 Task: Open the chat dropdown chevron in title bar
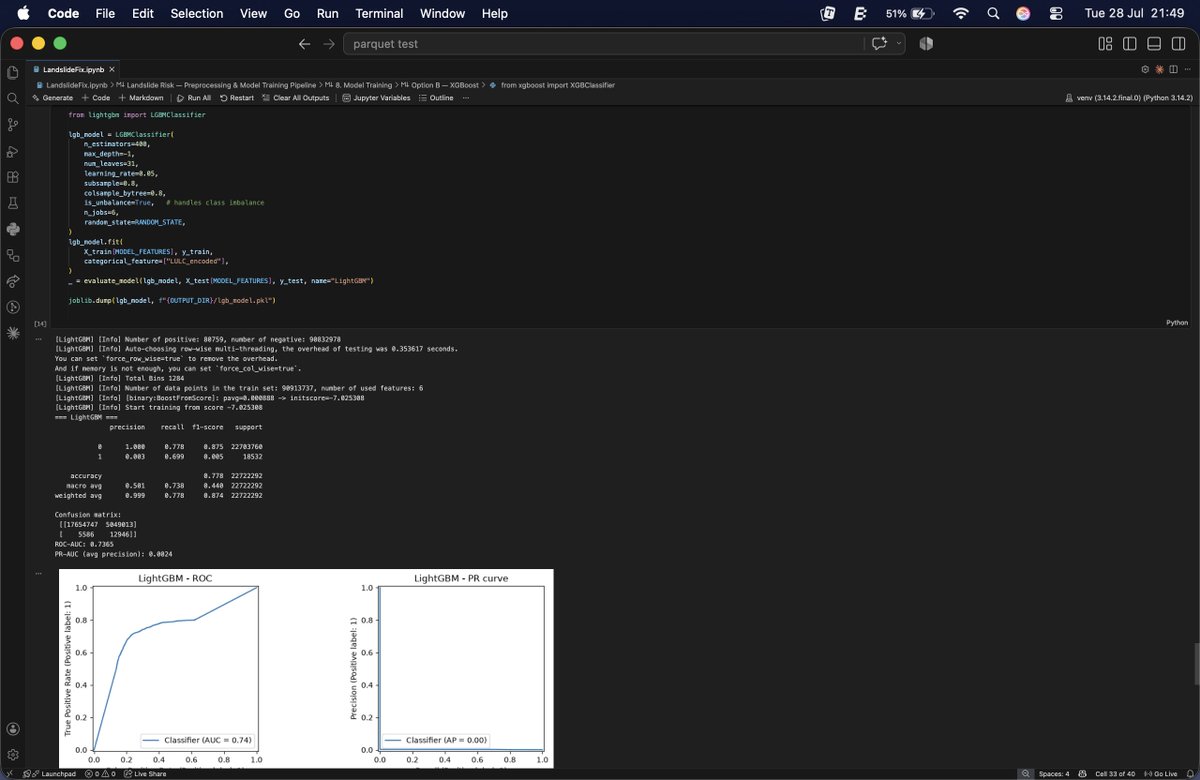coord(899,44)
